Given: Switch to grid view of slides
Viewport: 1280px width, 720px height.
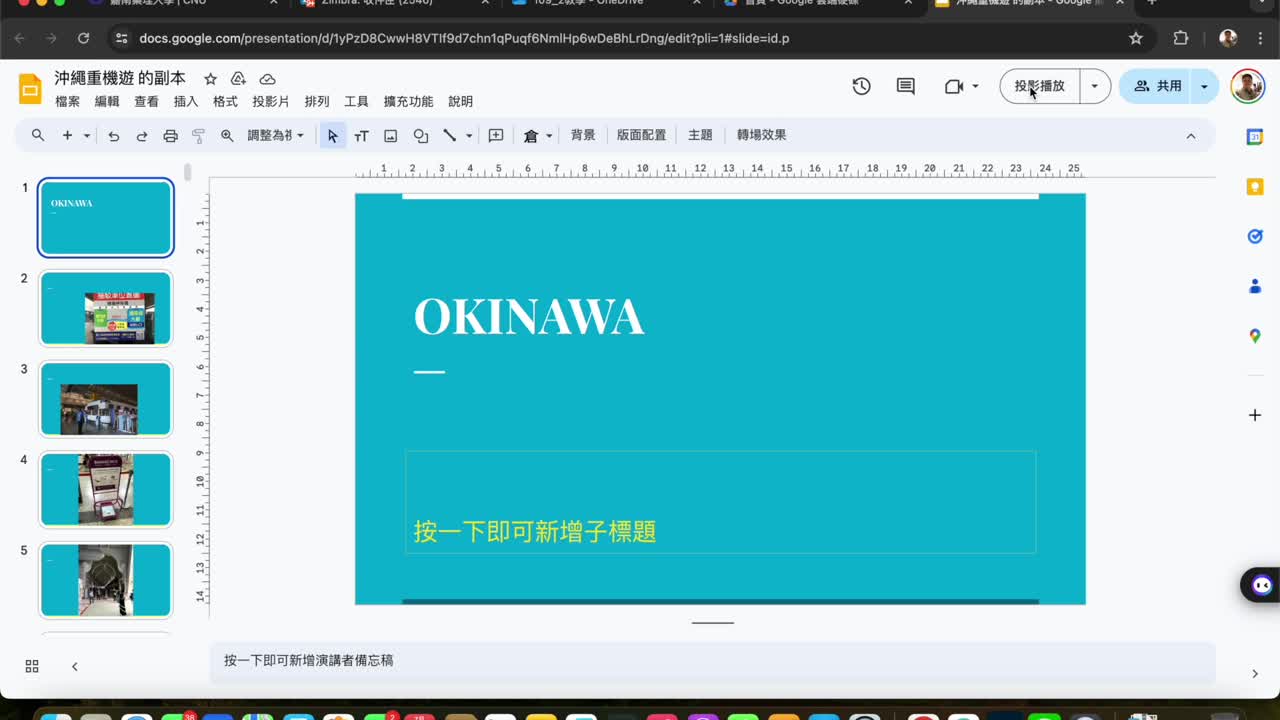Looking at the screenshot, I should tap(32, 666).
